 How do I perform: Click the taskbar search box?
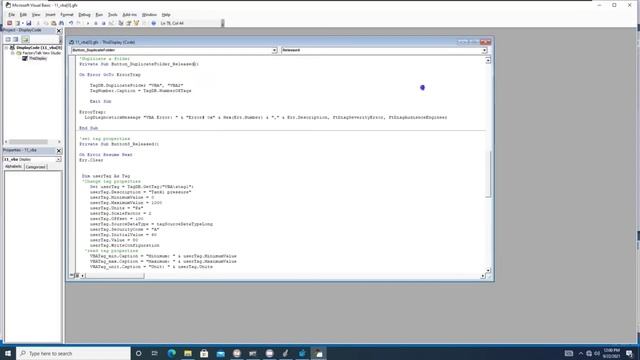(73, 353)
